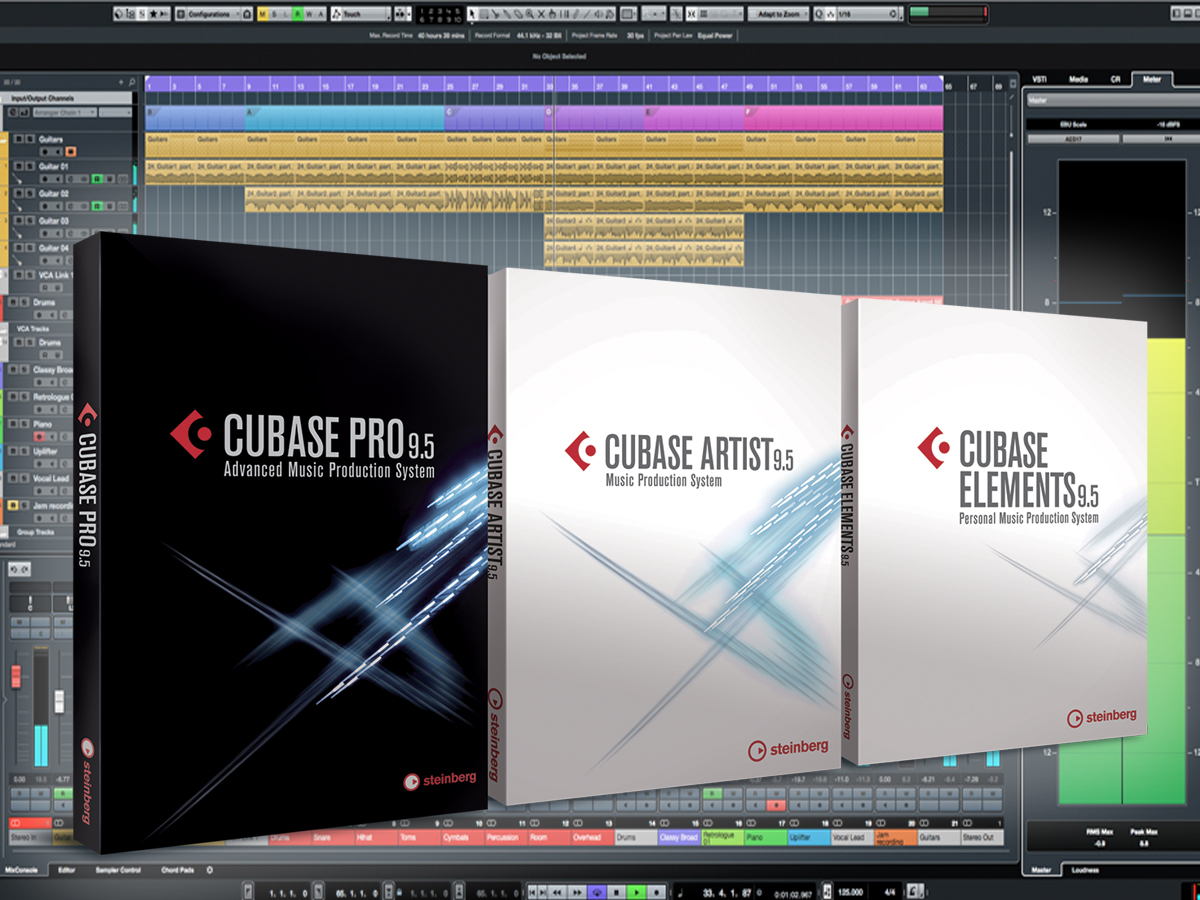Click the AES17 meter button
Screen dimensions: 1200x900
click(x=1073, y=139)
